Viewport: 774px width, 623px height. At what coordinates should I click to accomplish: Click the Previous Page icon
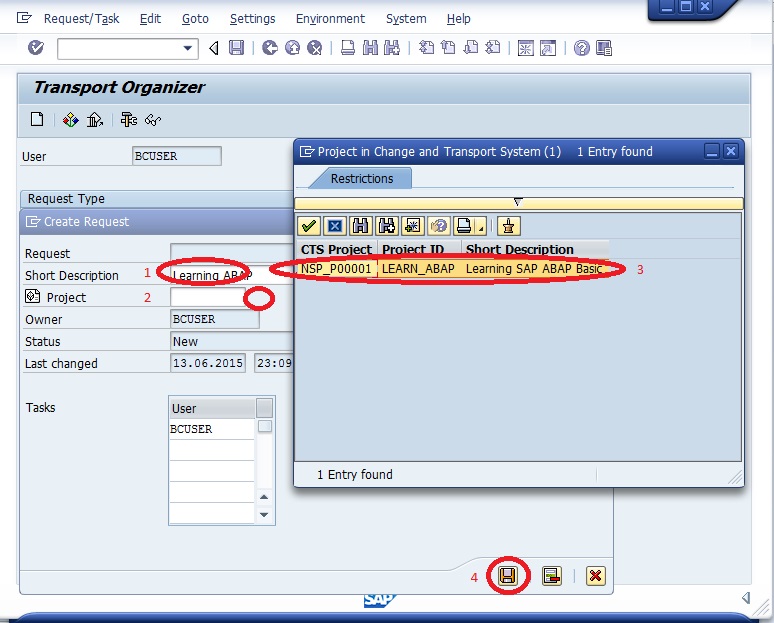pos(448,48)
